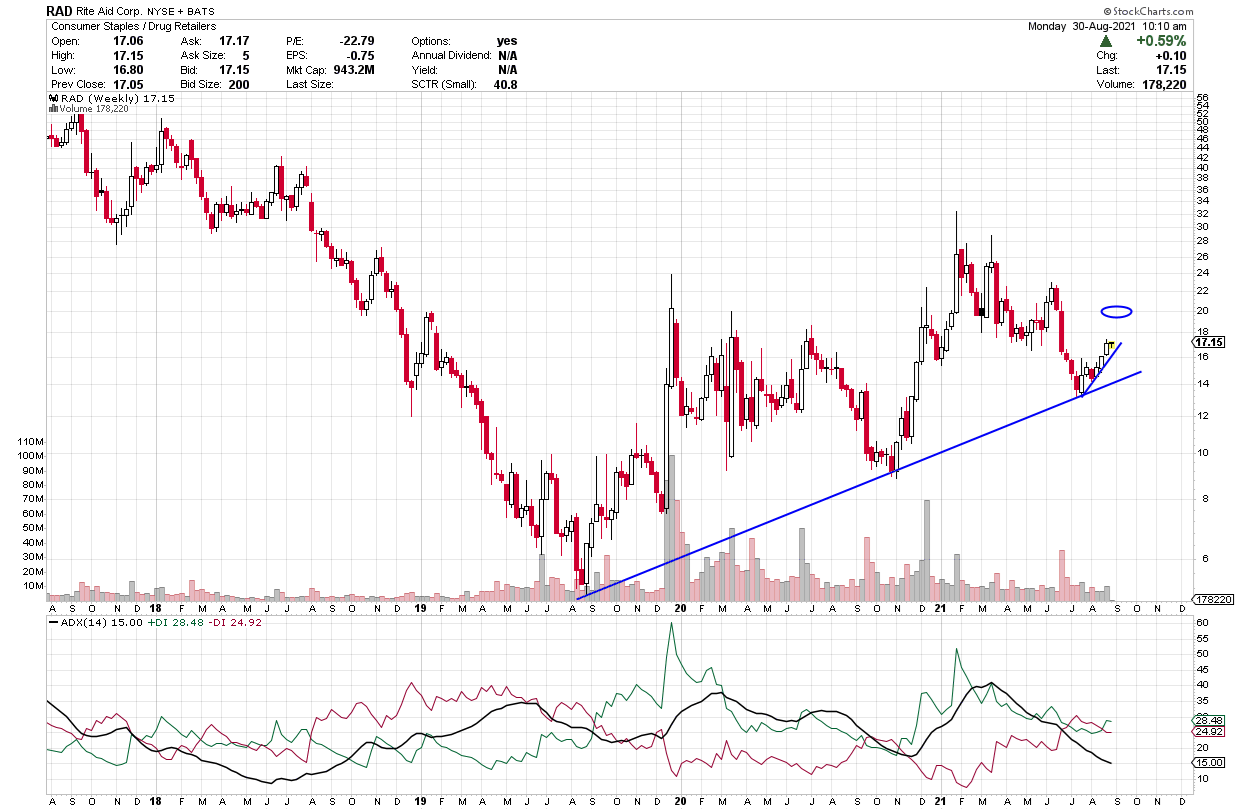Click the Ask Size value 5

tap(245, 55)
